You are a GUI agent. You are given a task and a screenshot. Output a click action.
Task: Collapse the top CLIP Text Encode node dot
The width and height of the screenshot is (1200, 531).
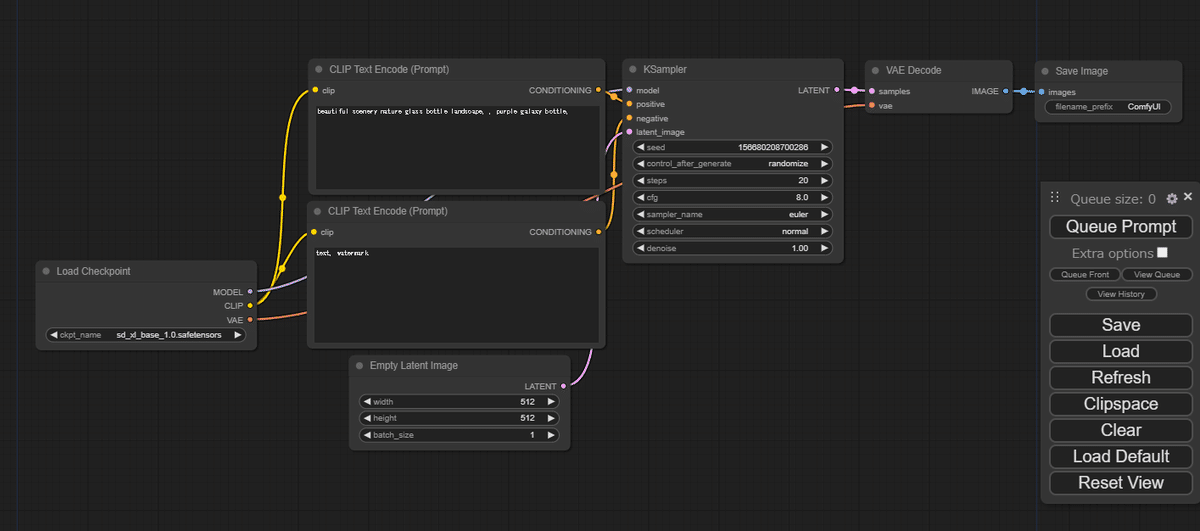click(318, 70)
